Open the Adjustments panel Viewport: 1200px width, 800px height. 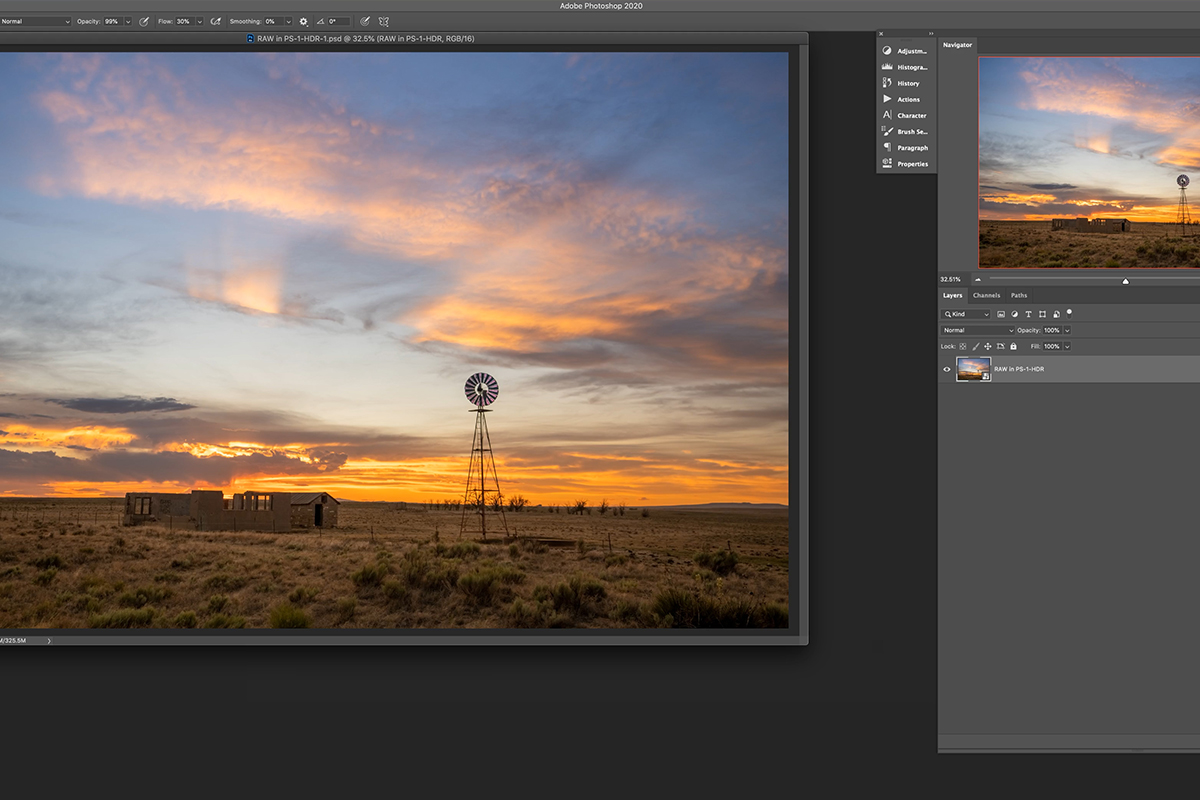click(x=907, y=51)
